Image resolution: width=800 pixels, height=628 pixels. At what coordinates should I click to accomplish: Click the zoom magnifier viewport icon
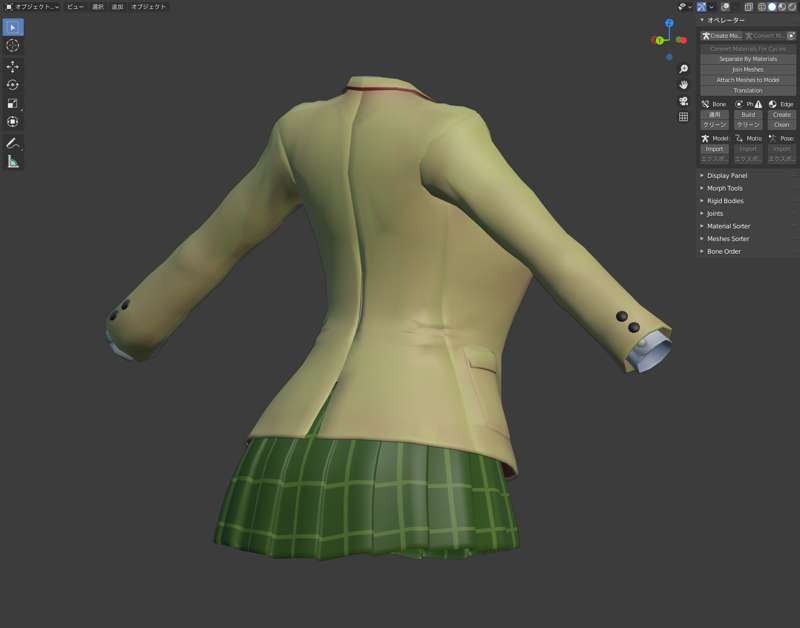tap(683, 69)
